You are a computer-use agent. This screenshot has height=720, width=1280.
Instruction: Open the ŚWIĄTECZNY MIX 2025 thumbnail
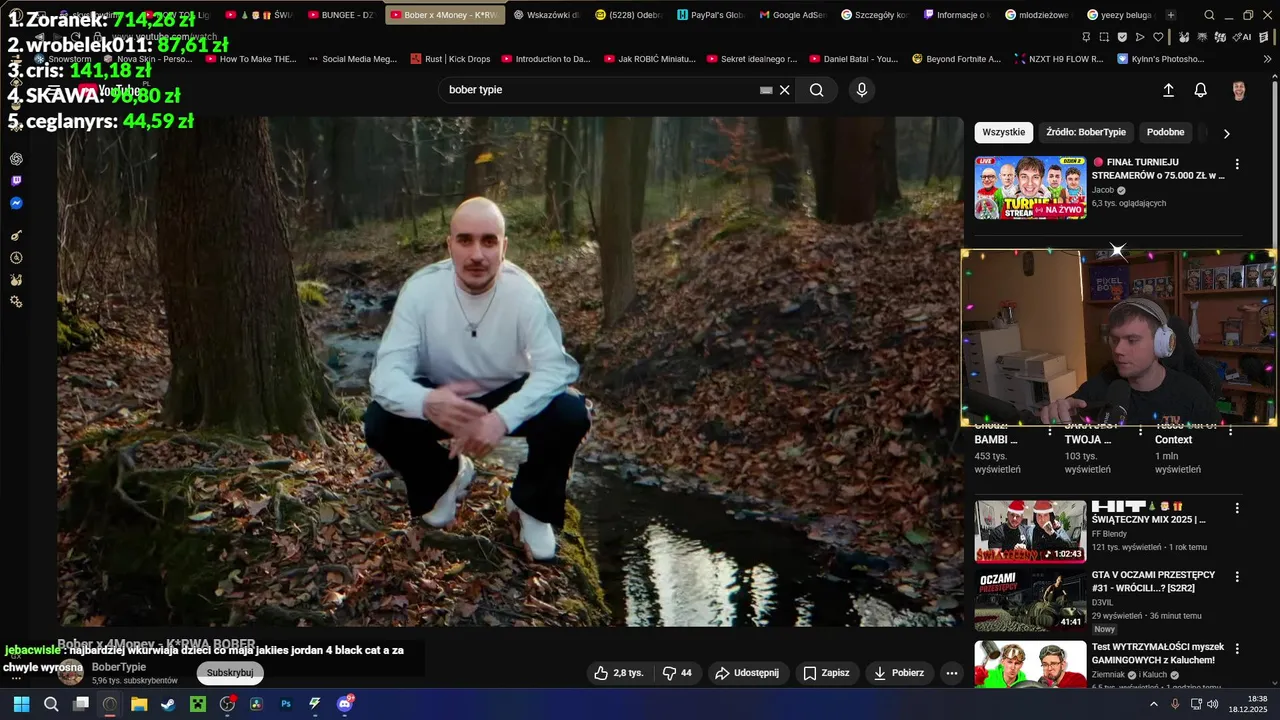point(1031,531)
